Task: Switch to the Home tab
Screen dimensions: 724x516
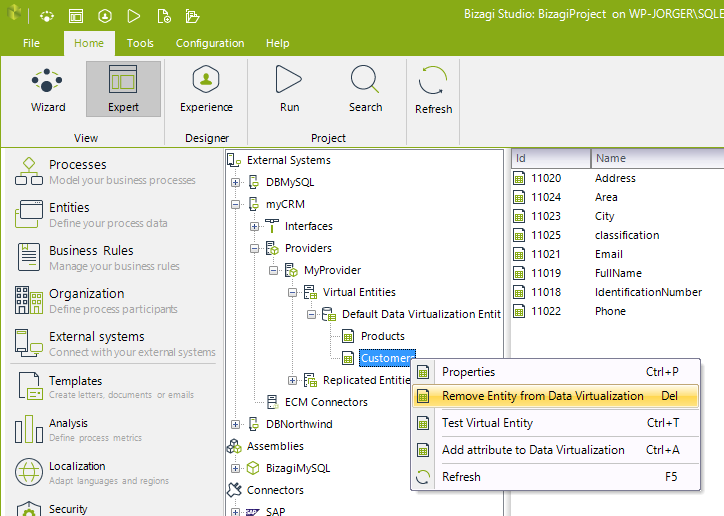Action: click(89, 43)
